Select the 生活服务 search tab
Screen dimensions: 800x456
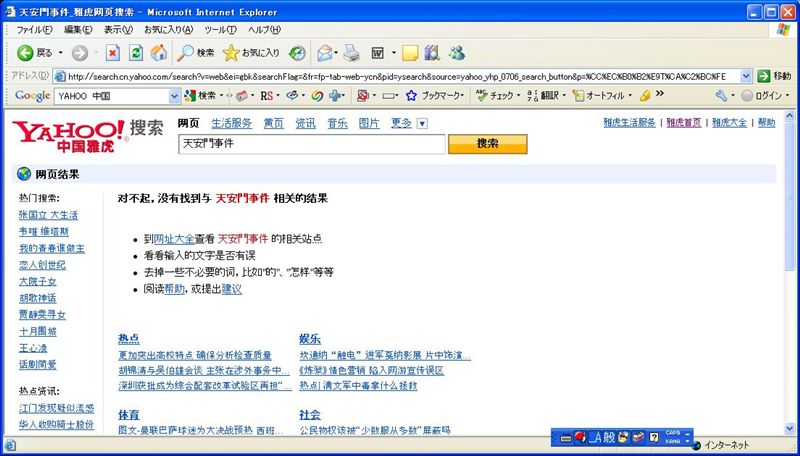pos(232,123)
